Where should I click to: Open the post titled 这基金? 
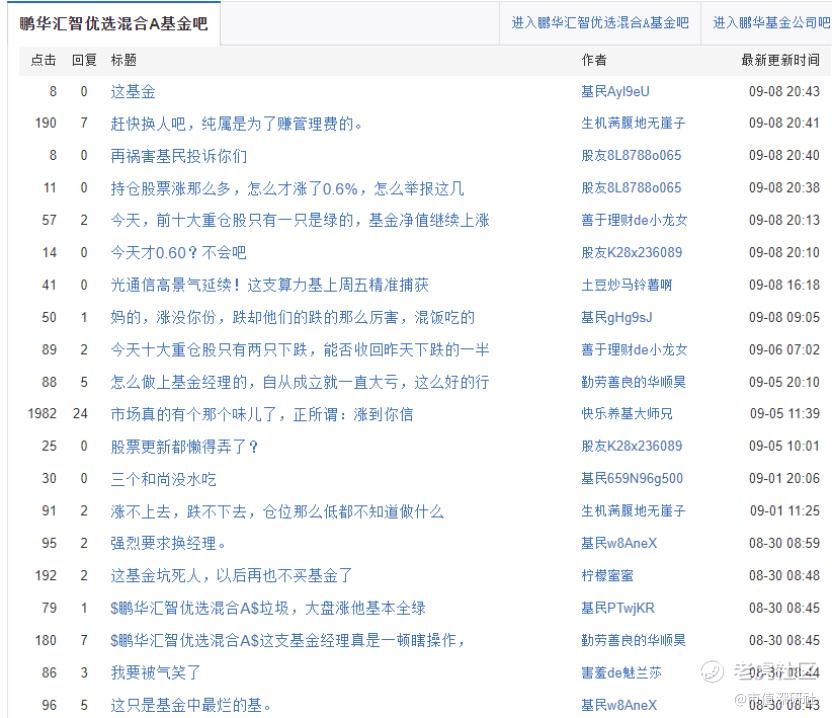133,92
